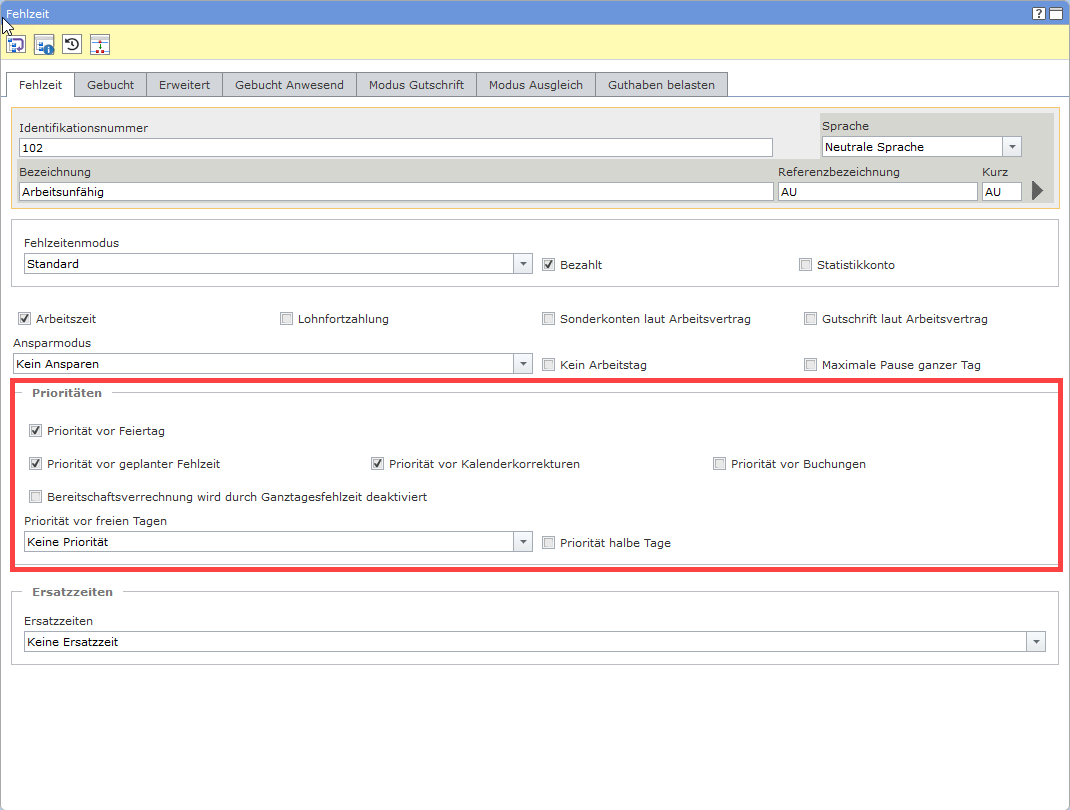Click the tree refresh icon in toolbar
Viewport: 1070px width, 810px height.
[17, 44]
